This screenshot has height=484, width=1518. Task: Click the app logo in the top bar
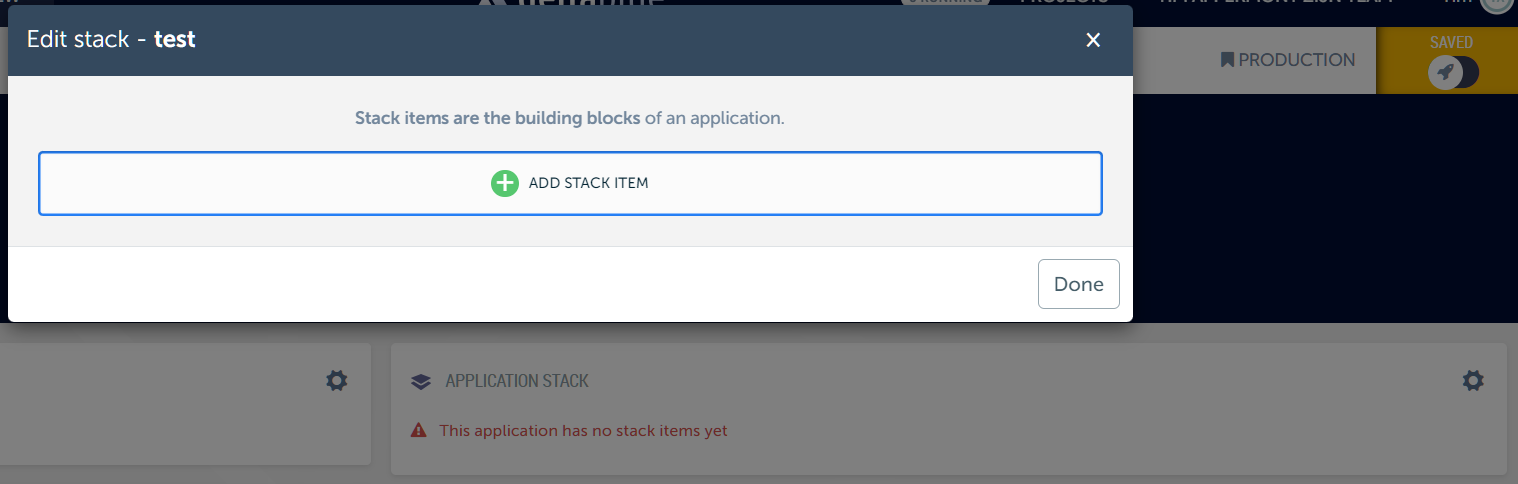(570, 3)
